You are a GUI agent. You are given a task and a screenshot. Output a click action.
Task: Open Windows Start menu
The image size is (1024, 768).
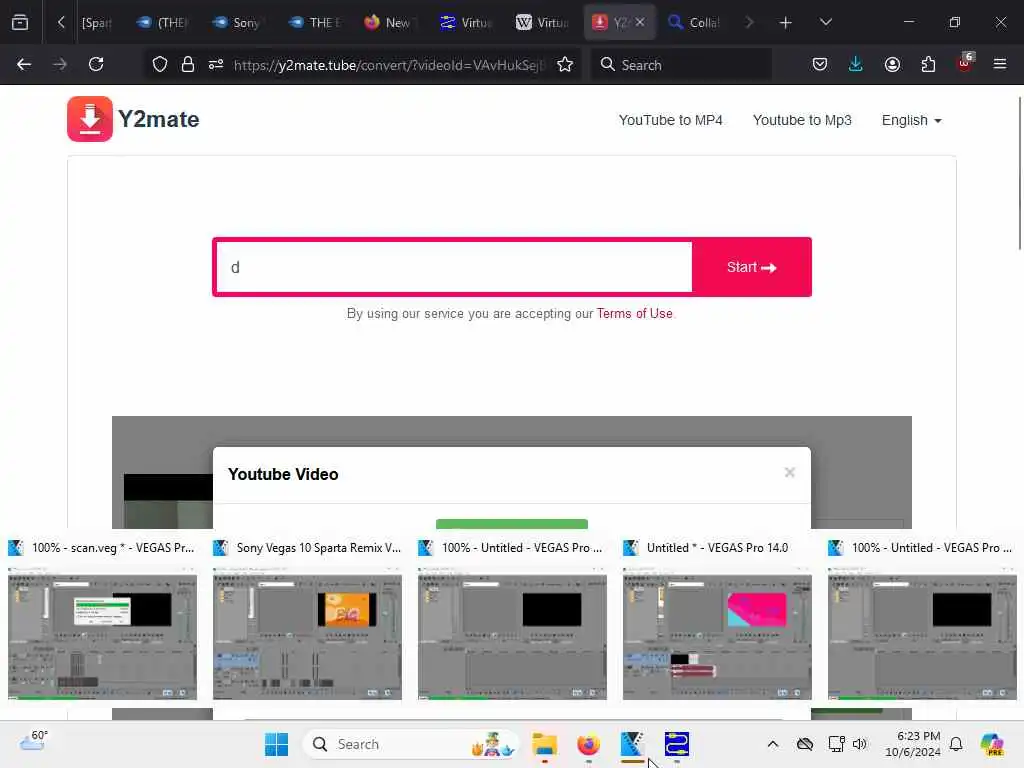276,744
